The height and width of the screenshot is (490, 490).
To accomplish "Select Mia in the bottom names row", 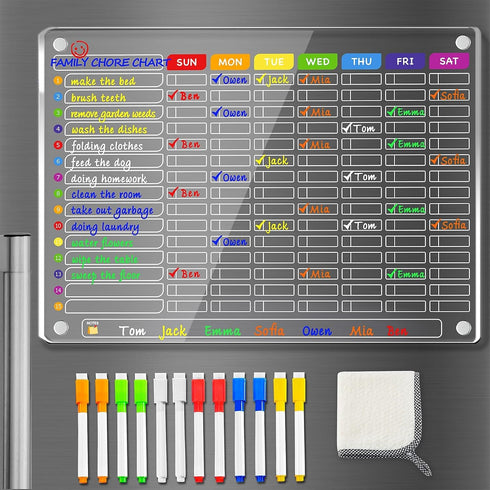I will 361,331.
